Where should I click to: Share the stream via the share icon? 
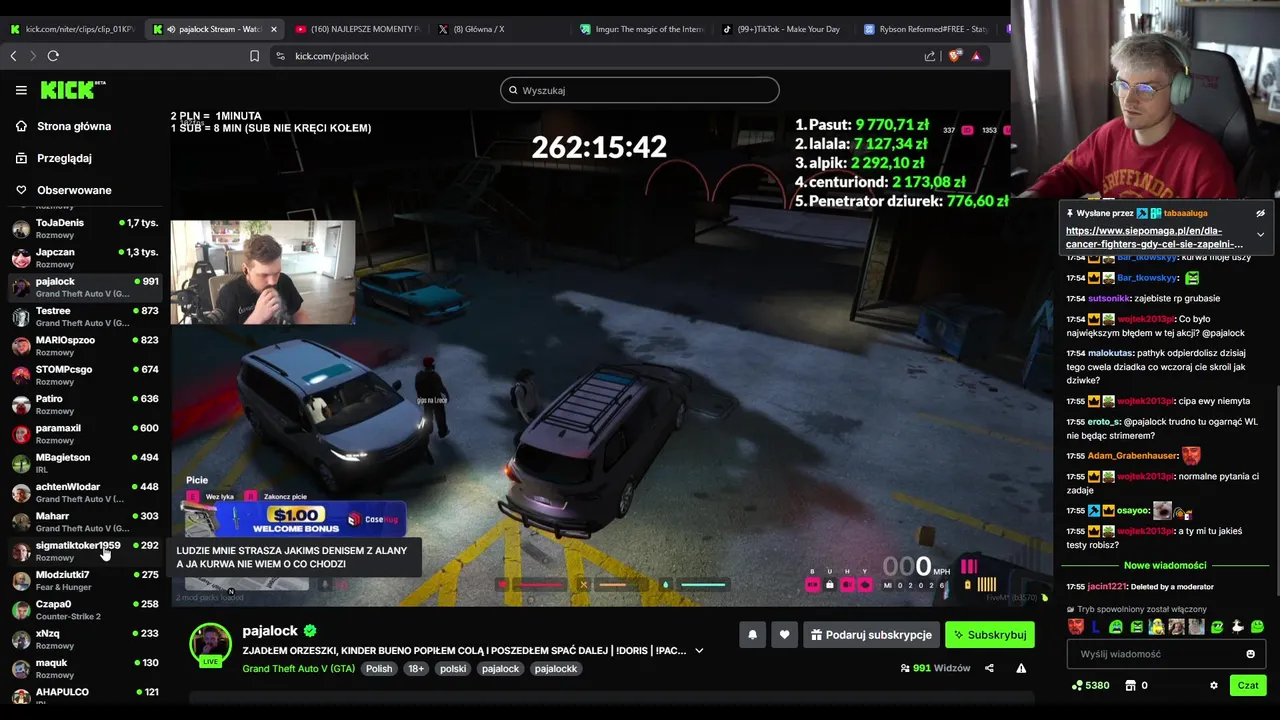tap(989, 668)
